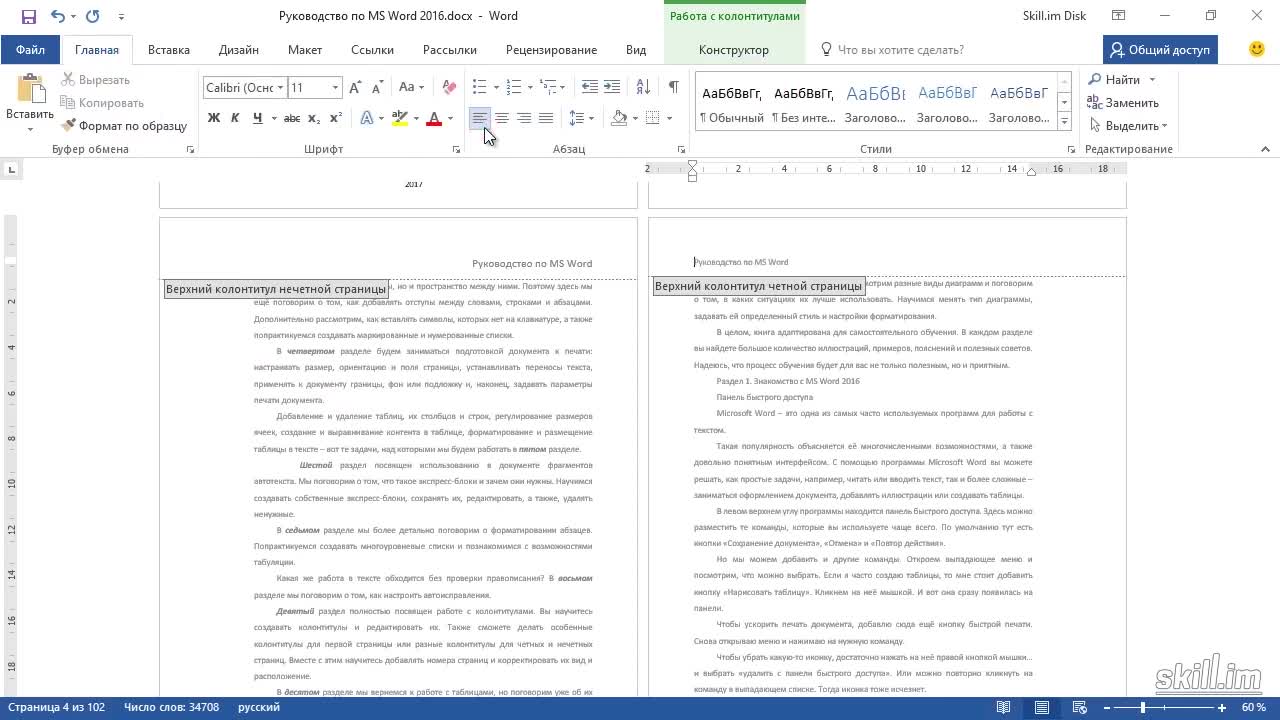Click the tab selector at ruler corner
This screenshot has width=1280, height=720.
(11, 169)
